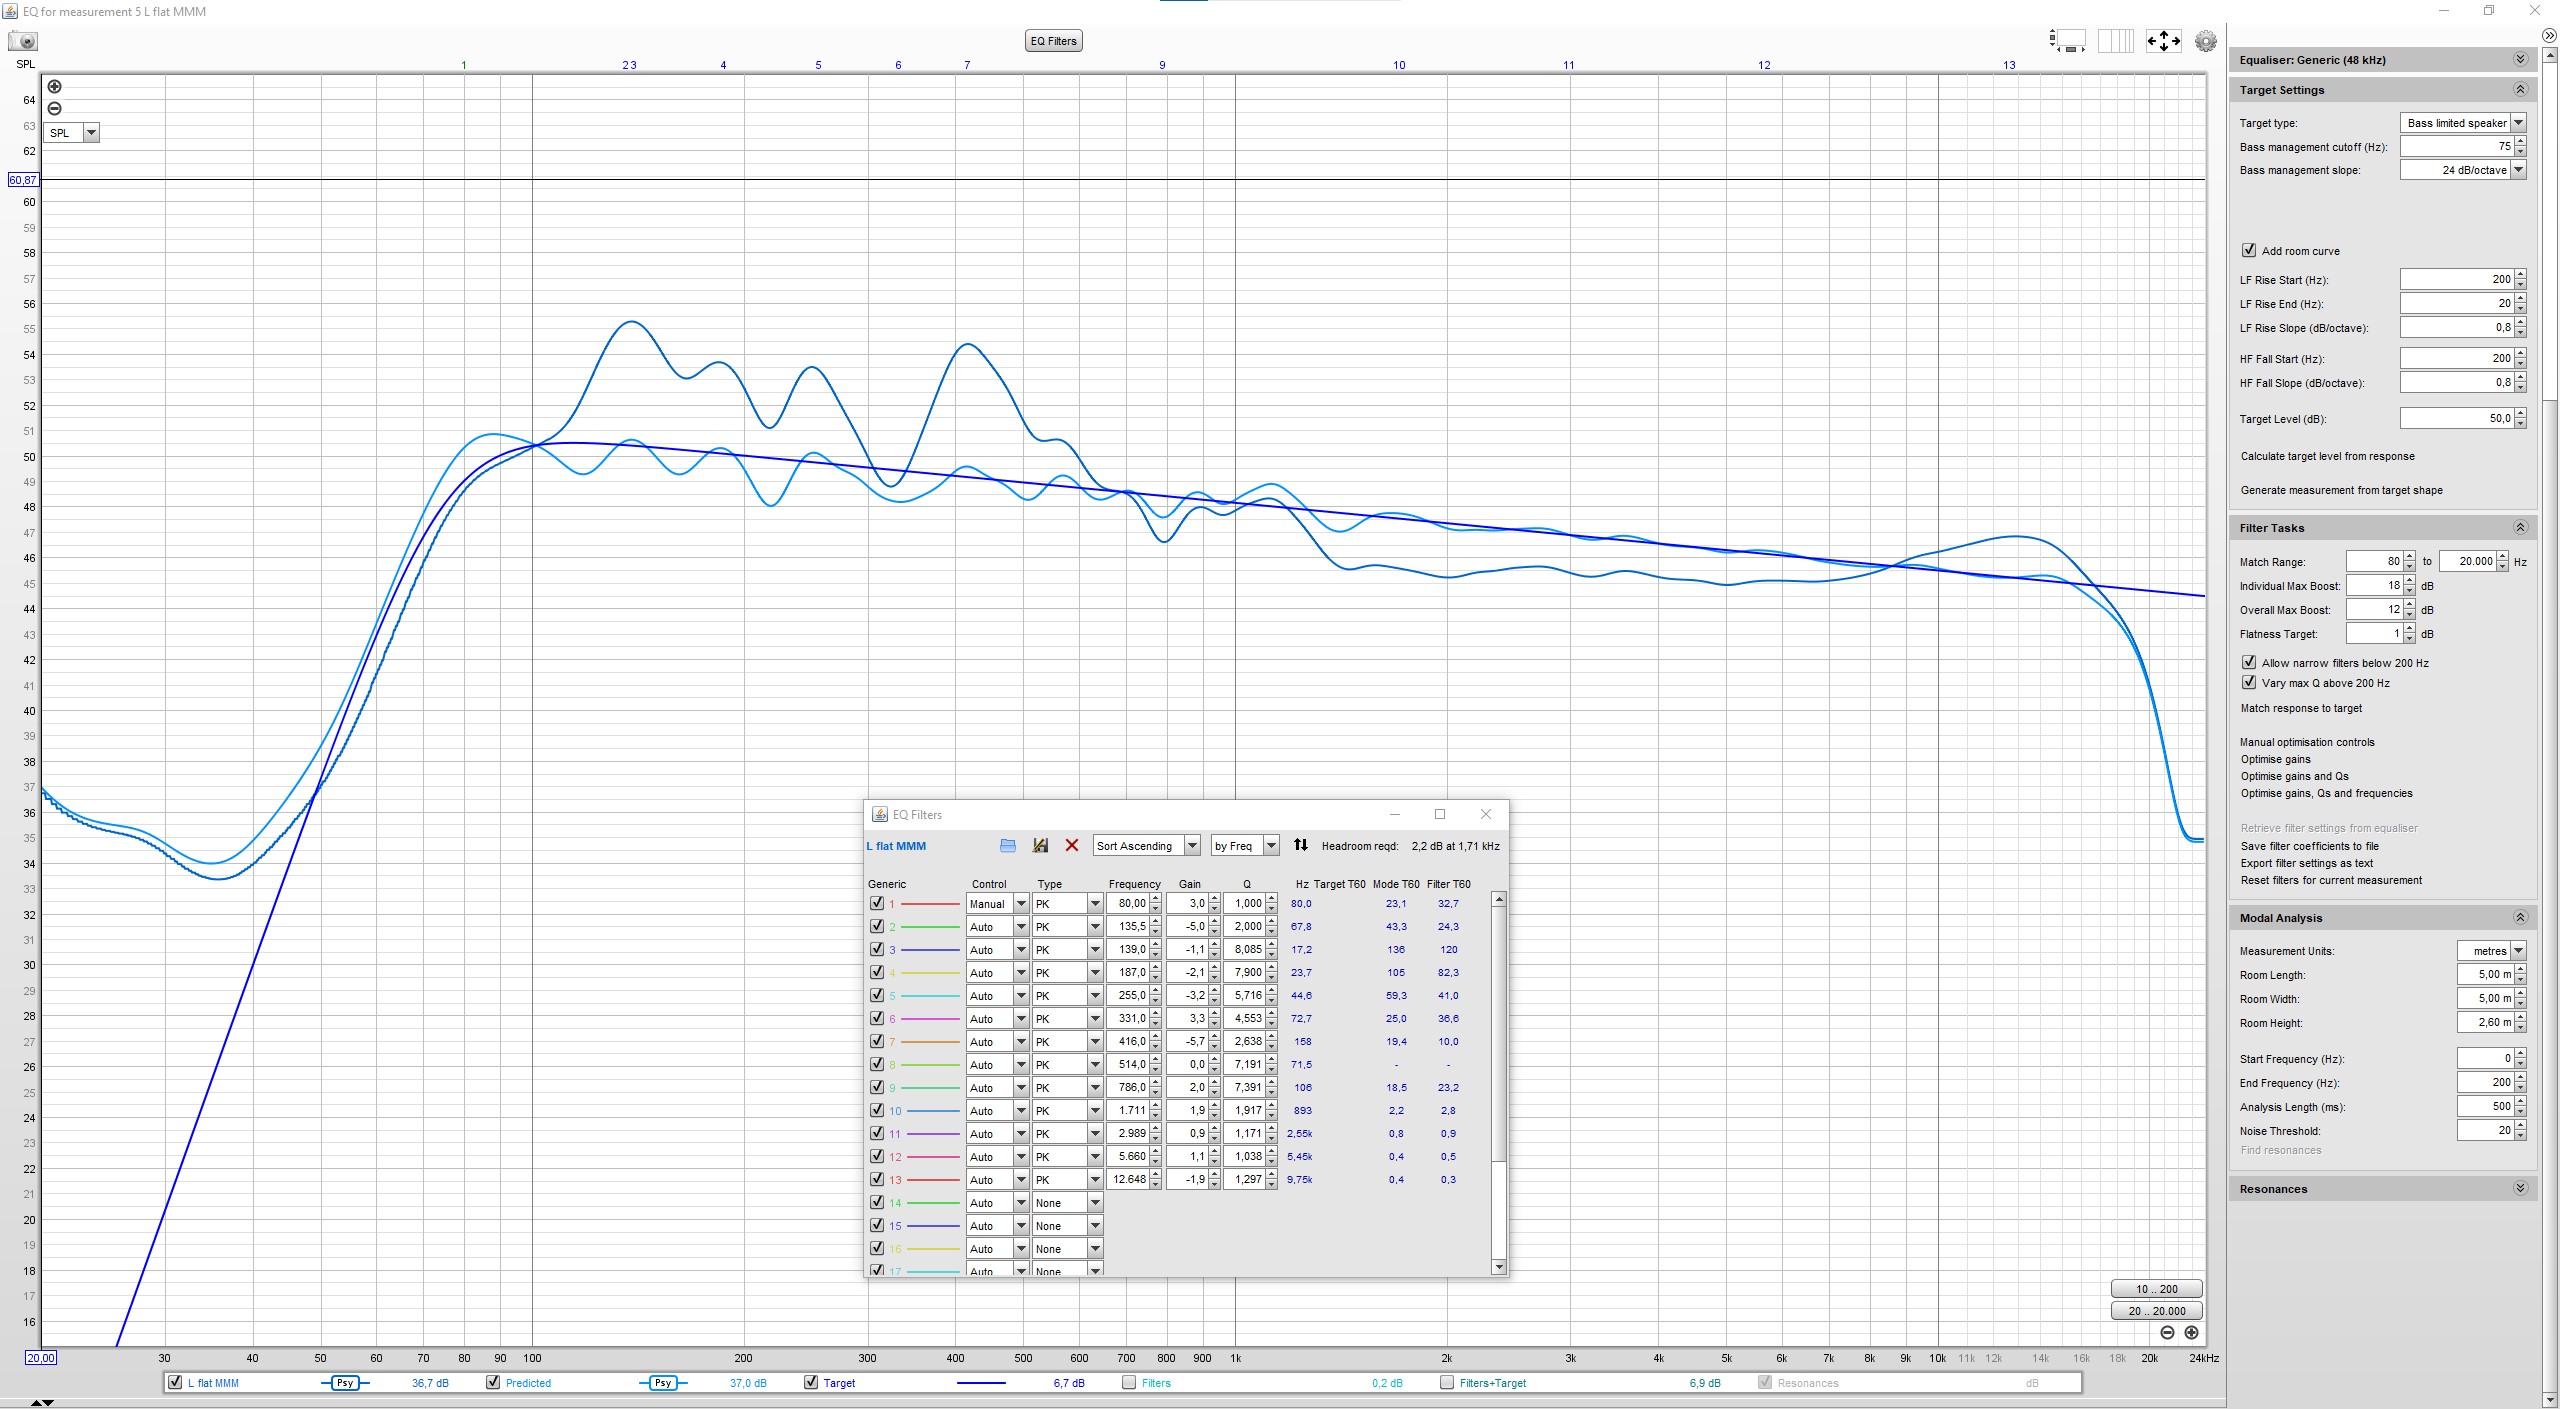Screen dimensions: 2560x1409
Task: Increase Flatness Target spinner
Action: 2410,629
